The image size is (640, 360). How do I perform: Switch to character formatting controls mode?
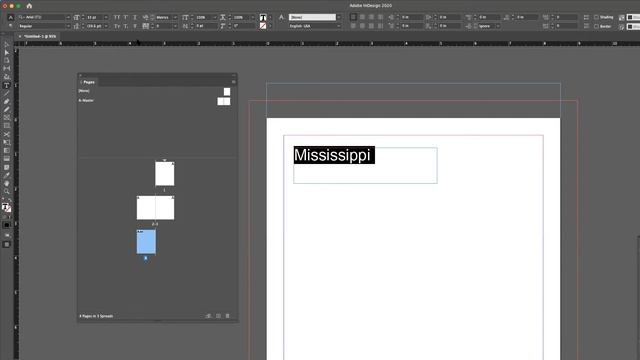click(x=11, y=17)
